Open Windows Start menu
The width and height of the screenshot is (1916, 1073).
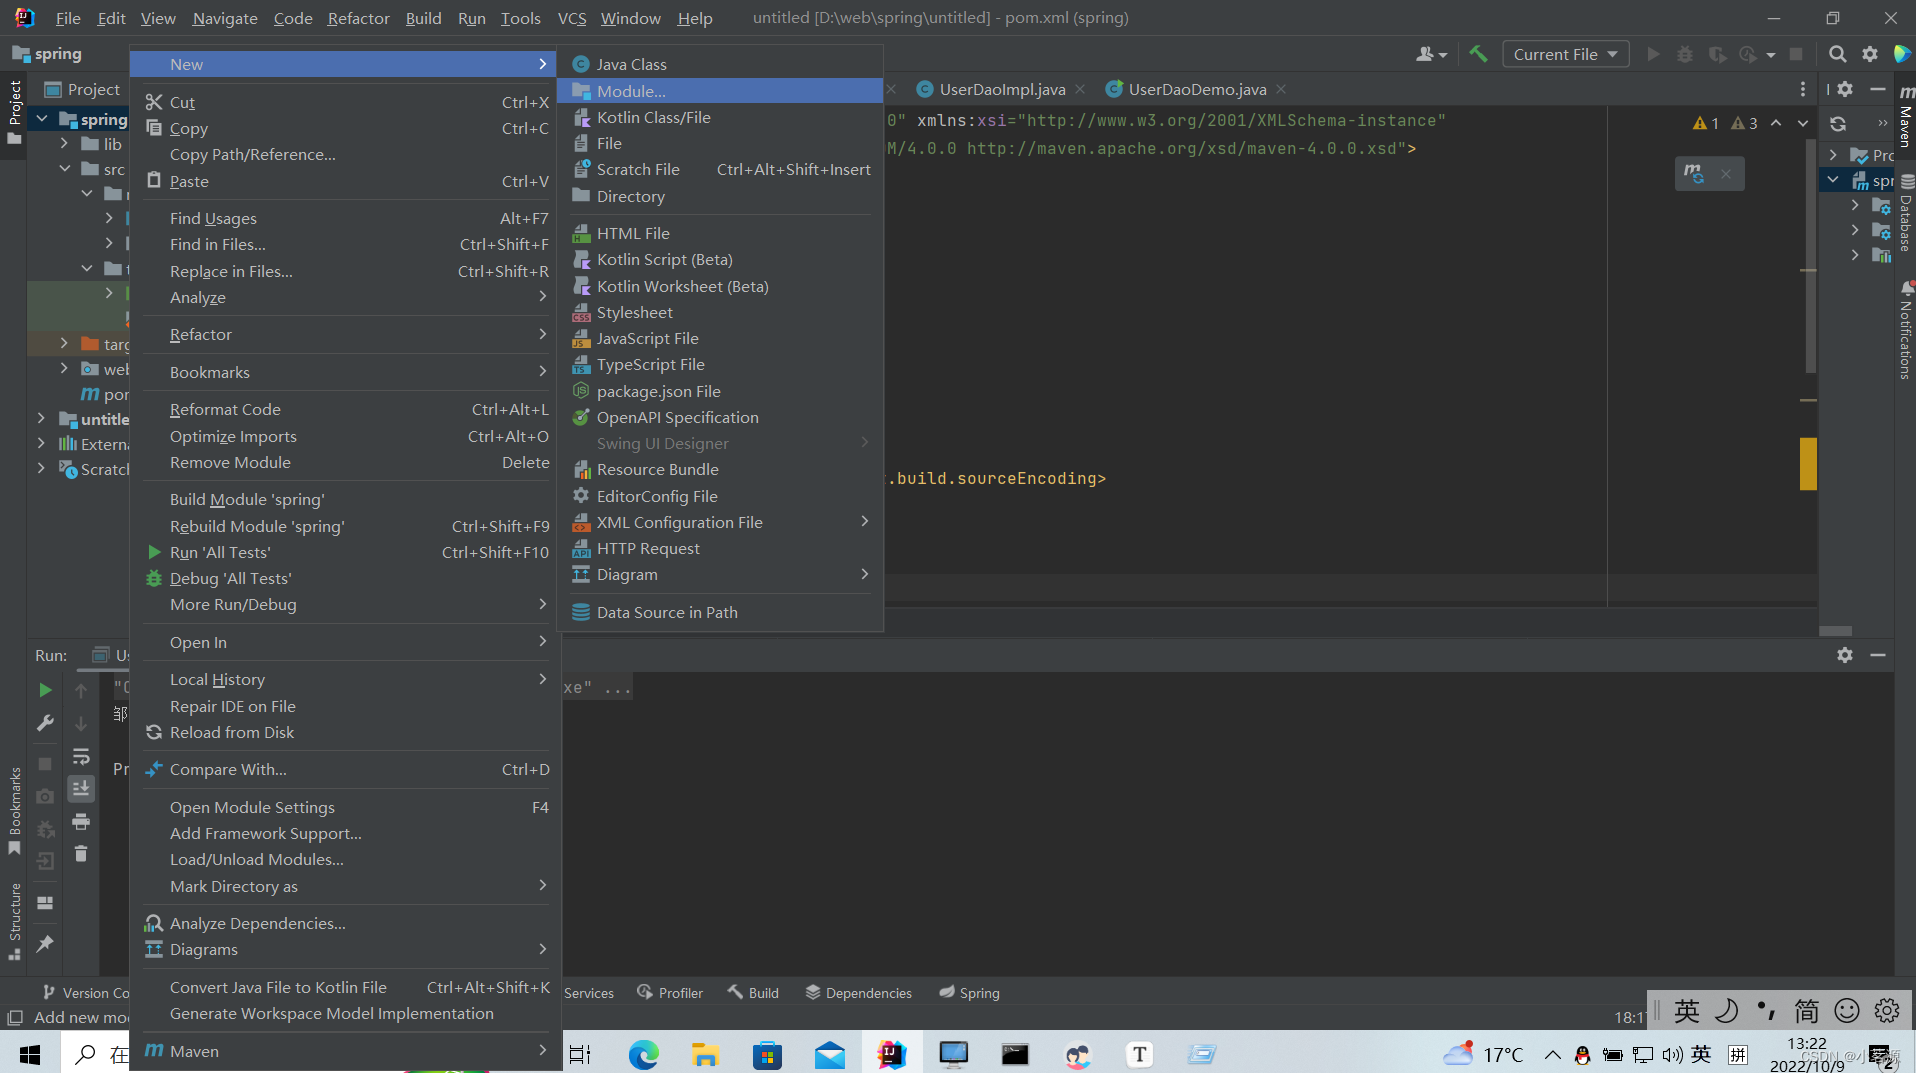point(30,1054)
